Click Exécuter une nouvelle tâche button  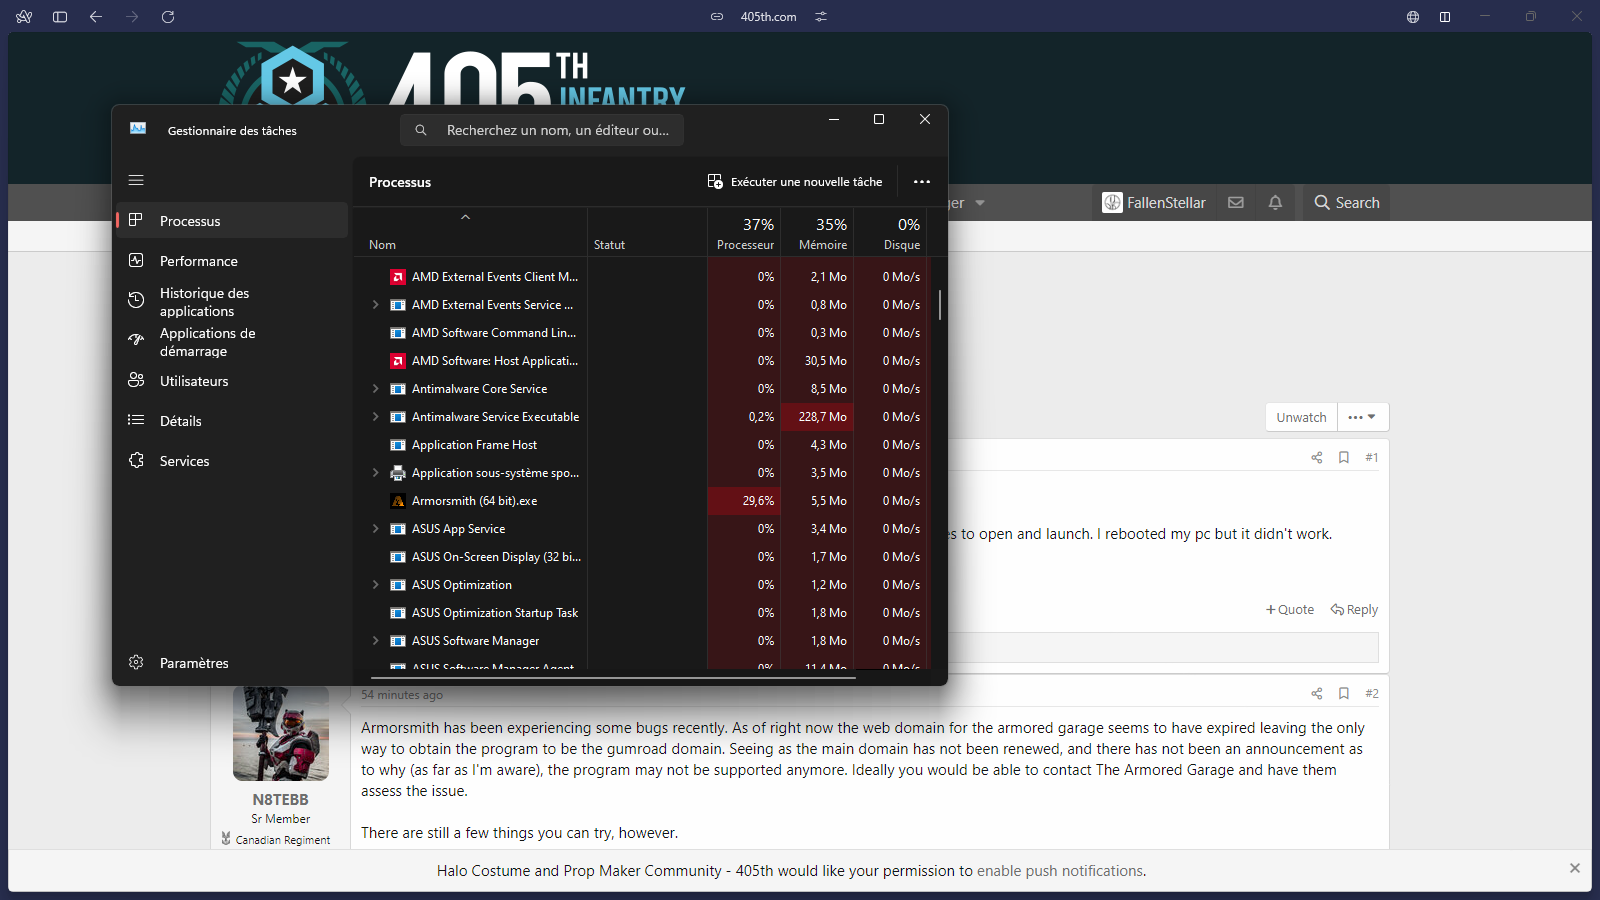[795, 182]
